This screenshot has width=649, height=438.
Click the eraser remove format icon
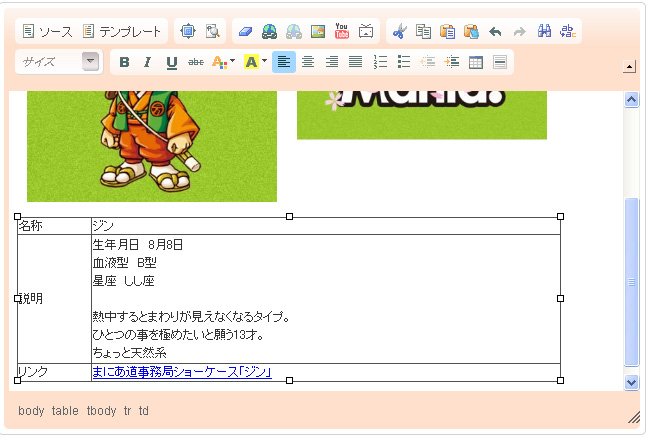click(x=247, y=32)
